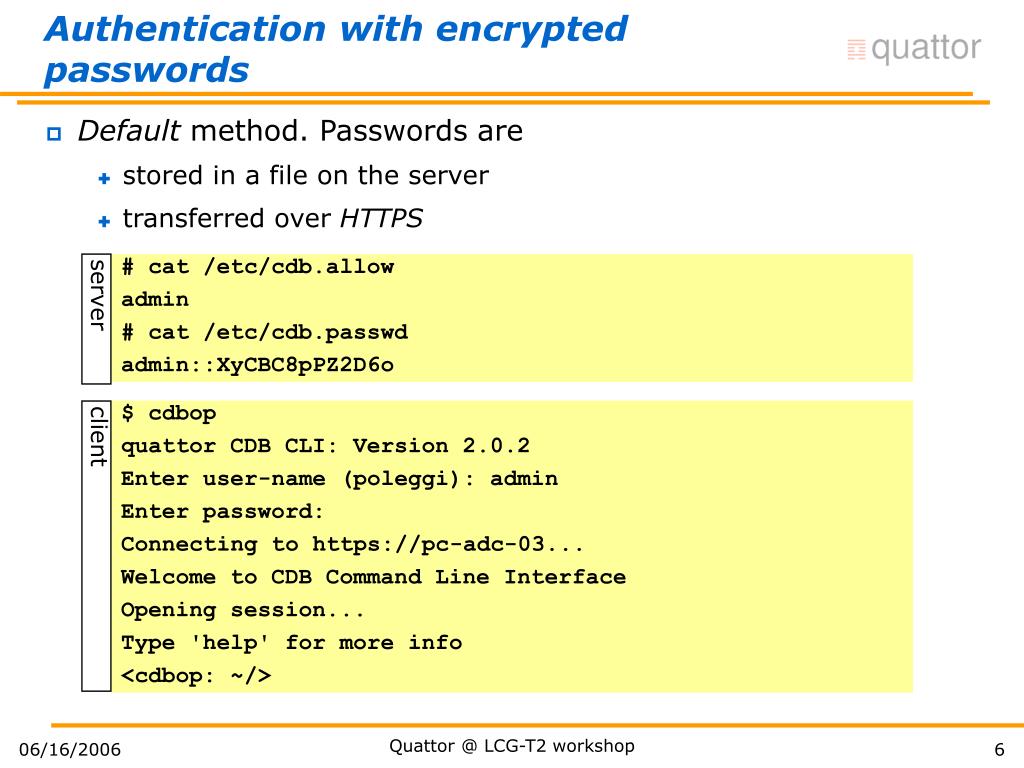Click the plus bullet beside 'transferred over HTTPS'
Screen dimensions: 1024x768
pyautogui.click(x=104, y=221)
